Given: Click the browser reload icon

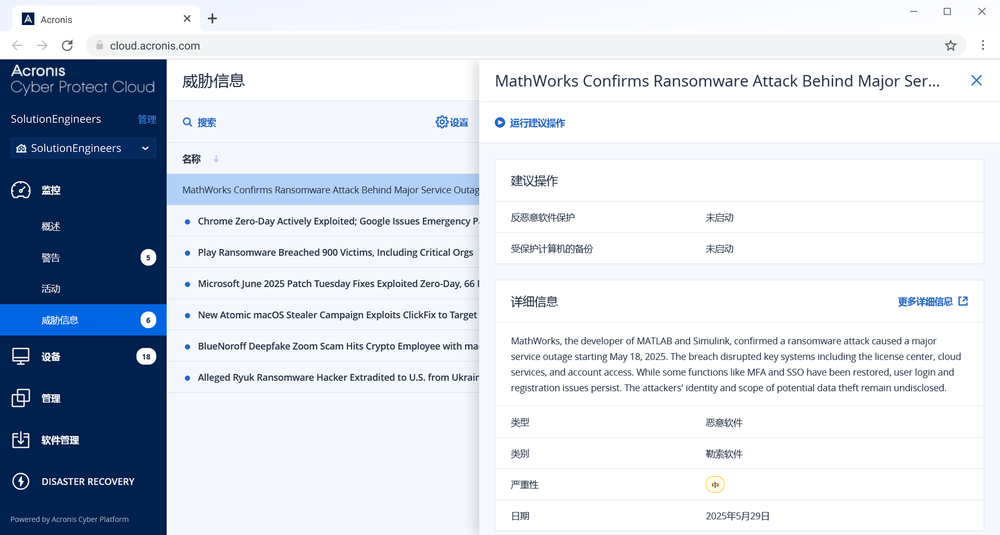Looking at the screenshot, I should pos(67,45).
